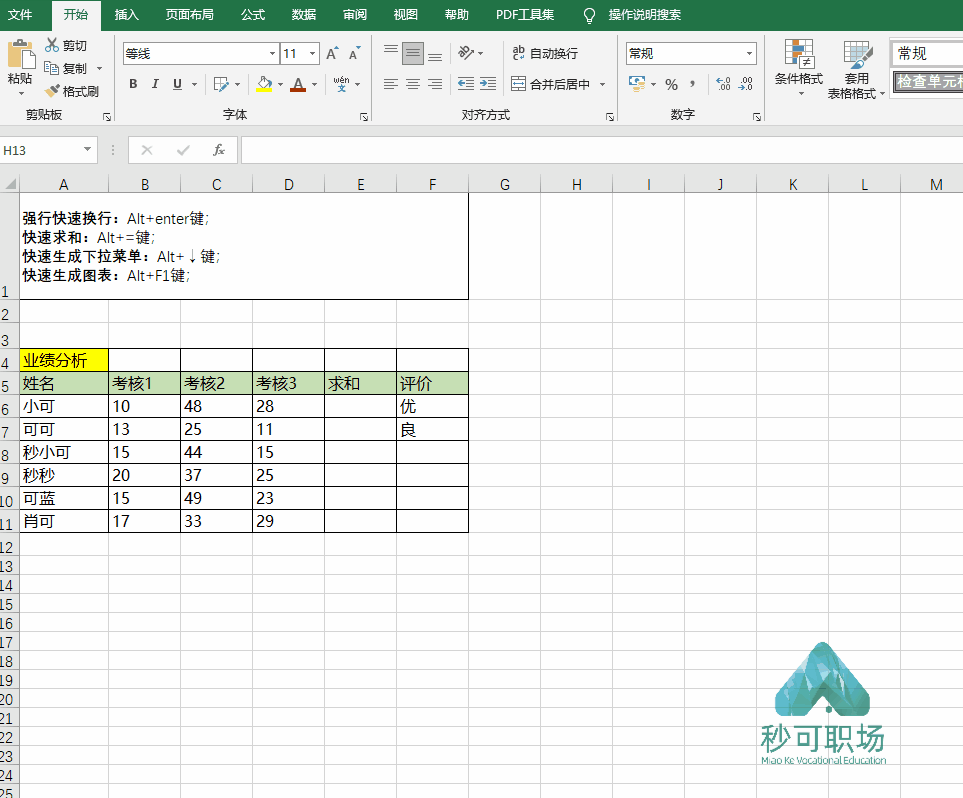963x798 pixels.
Task: Decrease font size with the smaller A icon
Action: coord(354,53)
